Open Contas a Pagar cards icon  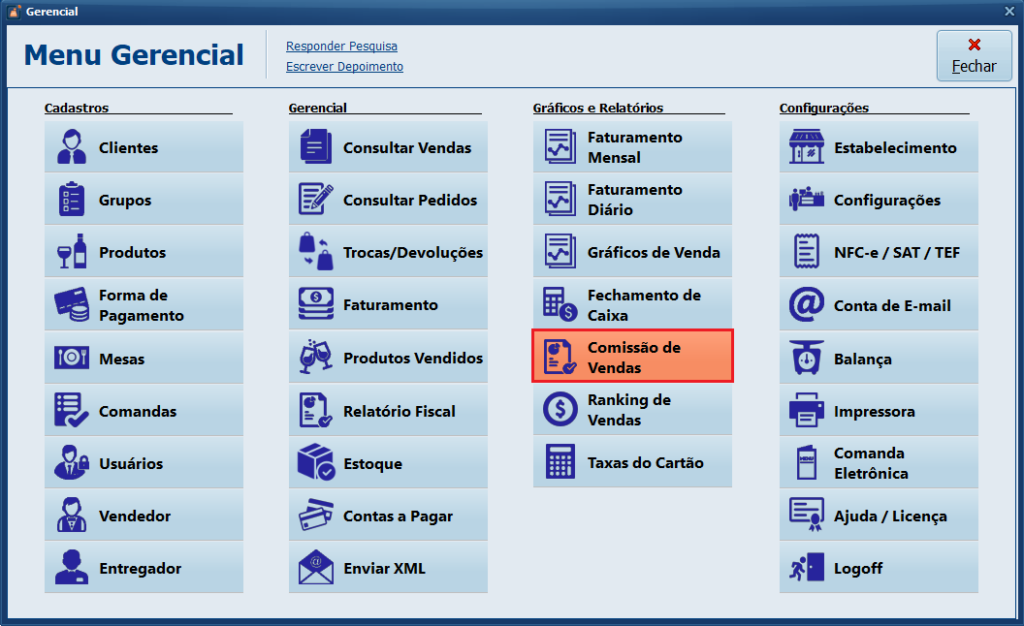(316, 515)
